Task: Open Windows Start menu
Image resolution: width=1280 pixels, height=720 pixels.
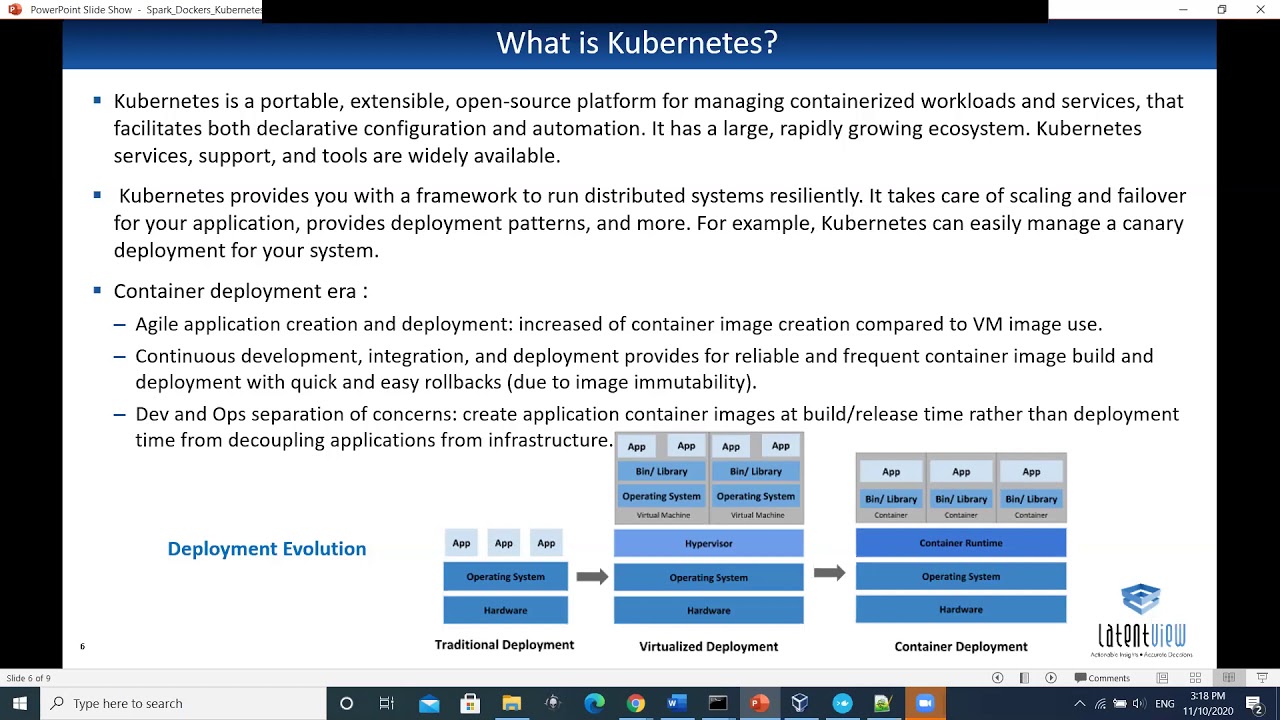Action: click(19, 703)
